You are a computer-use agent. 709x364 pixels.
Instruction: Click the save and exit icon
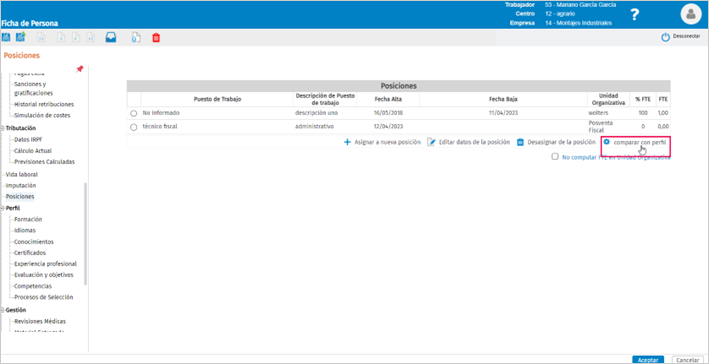pyautogui.click(x=21, y=38)
